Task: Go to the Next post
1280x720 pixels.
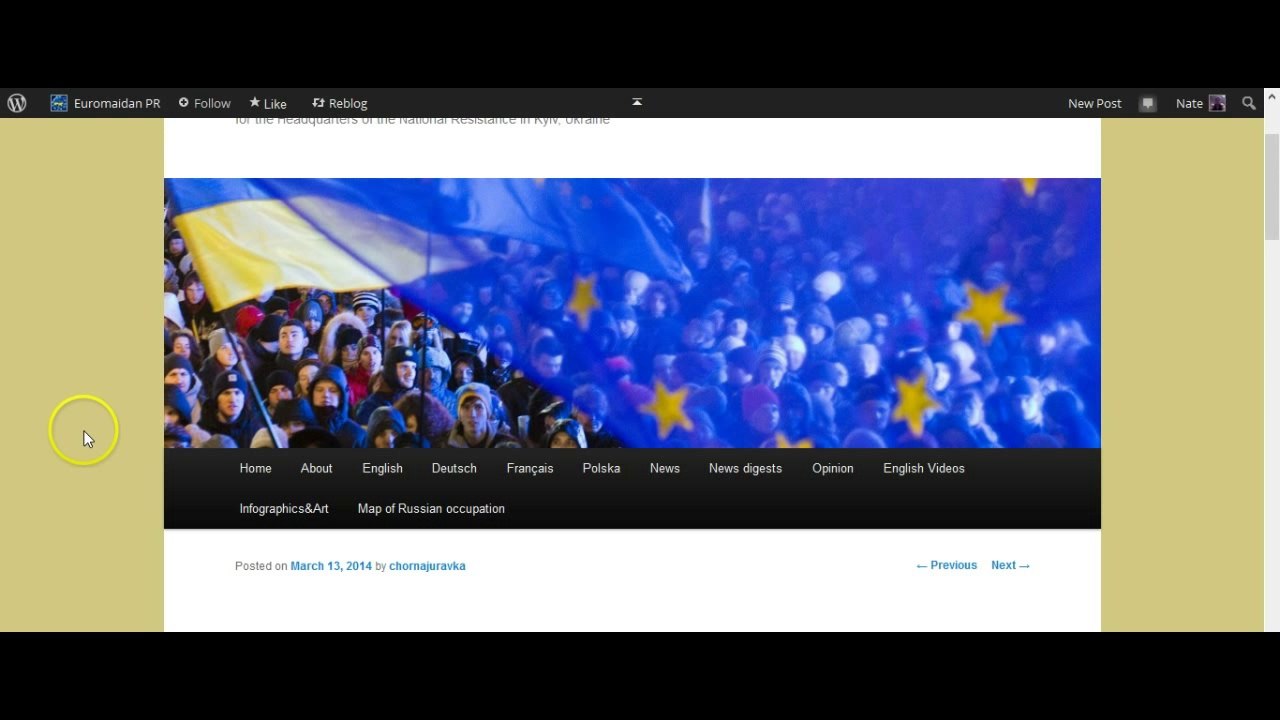Action: tap(1011, 565)
